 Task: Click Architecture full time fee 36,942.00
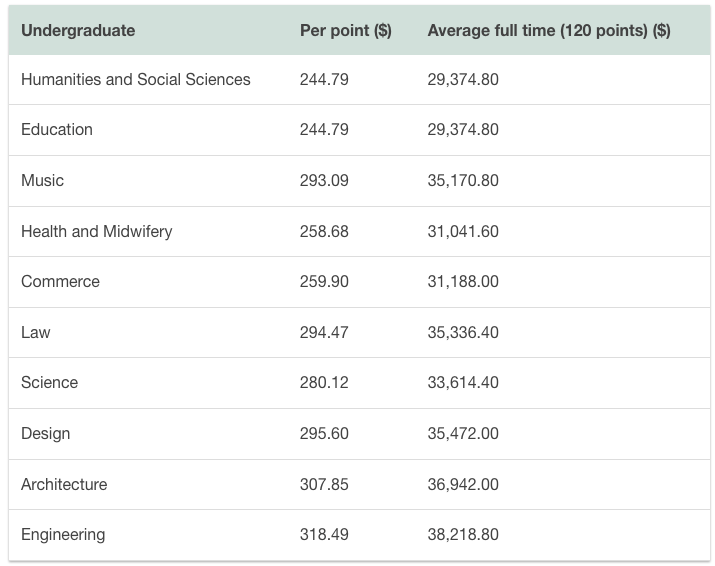click(x=463, y=484)
